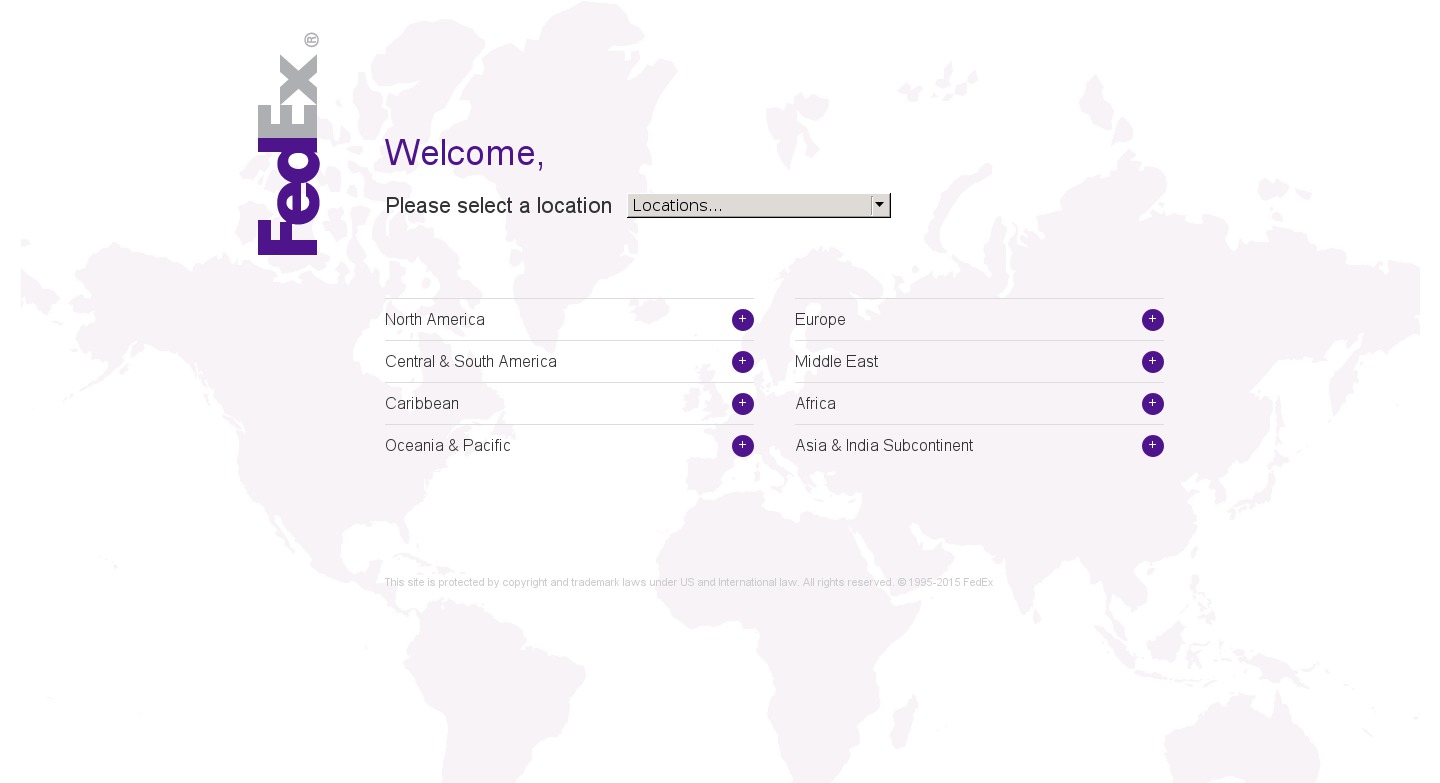This screenshot has height=783, width=1440.
Task: Select the North America region label
Action: [x=435, y=320]
